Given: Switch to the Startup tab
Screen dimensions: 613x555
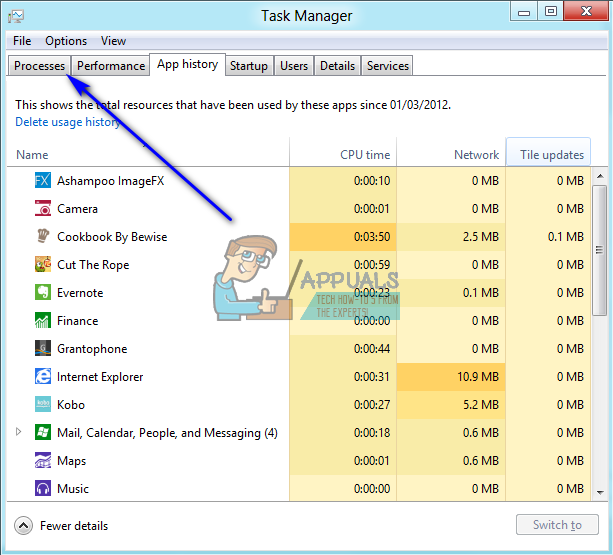Looking at the screenshot, I should point(249,66).
